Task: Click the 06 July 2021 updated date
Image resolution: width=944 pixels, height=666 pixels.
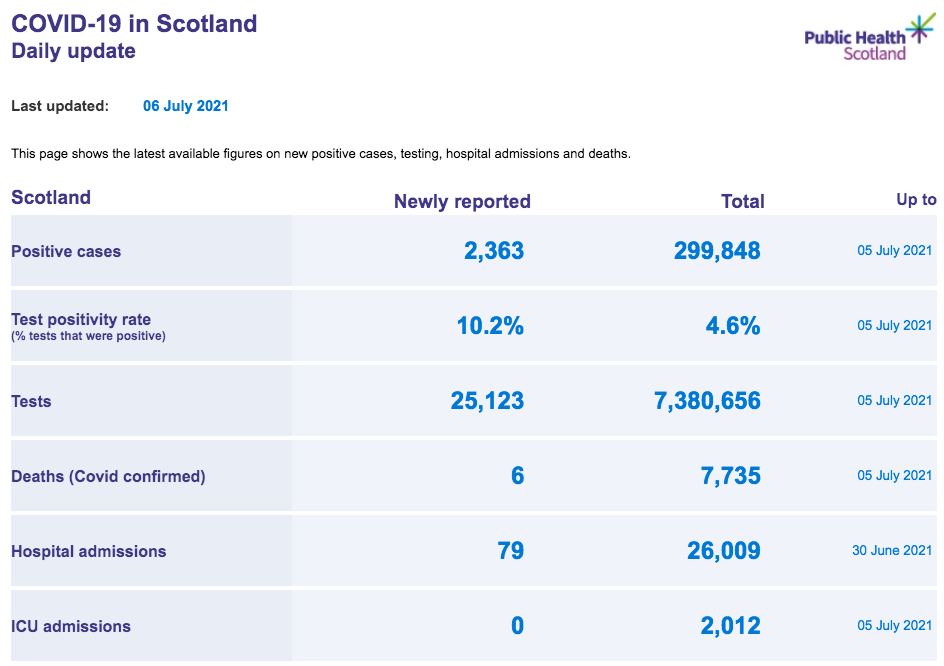Action: (185, 106)
